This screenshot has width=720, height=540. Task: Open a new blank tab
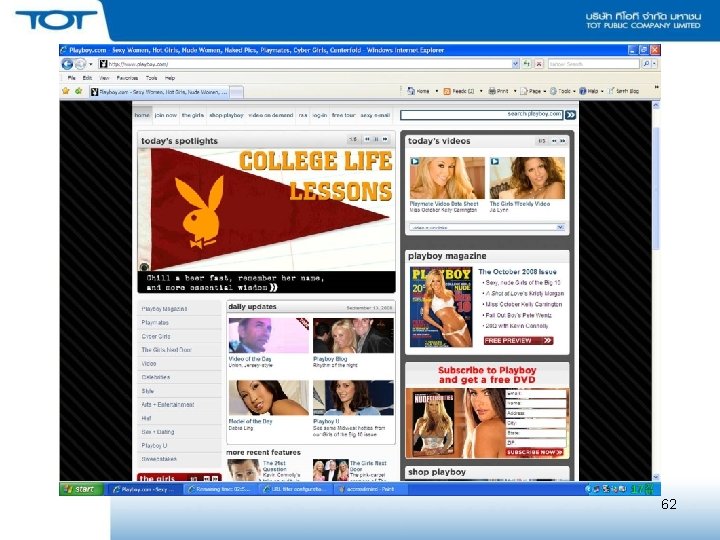coord(236,92)
